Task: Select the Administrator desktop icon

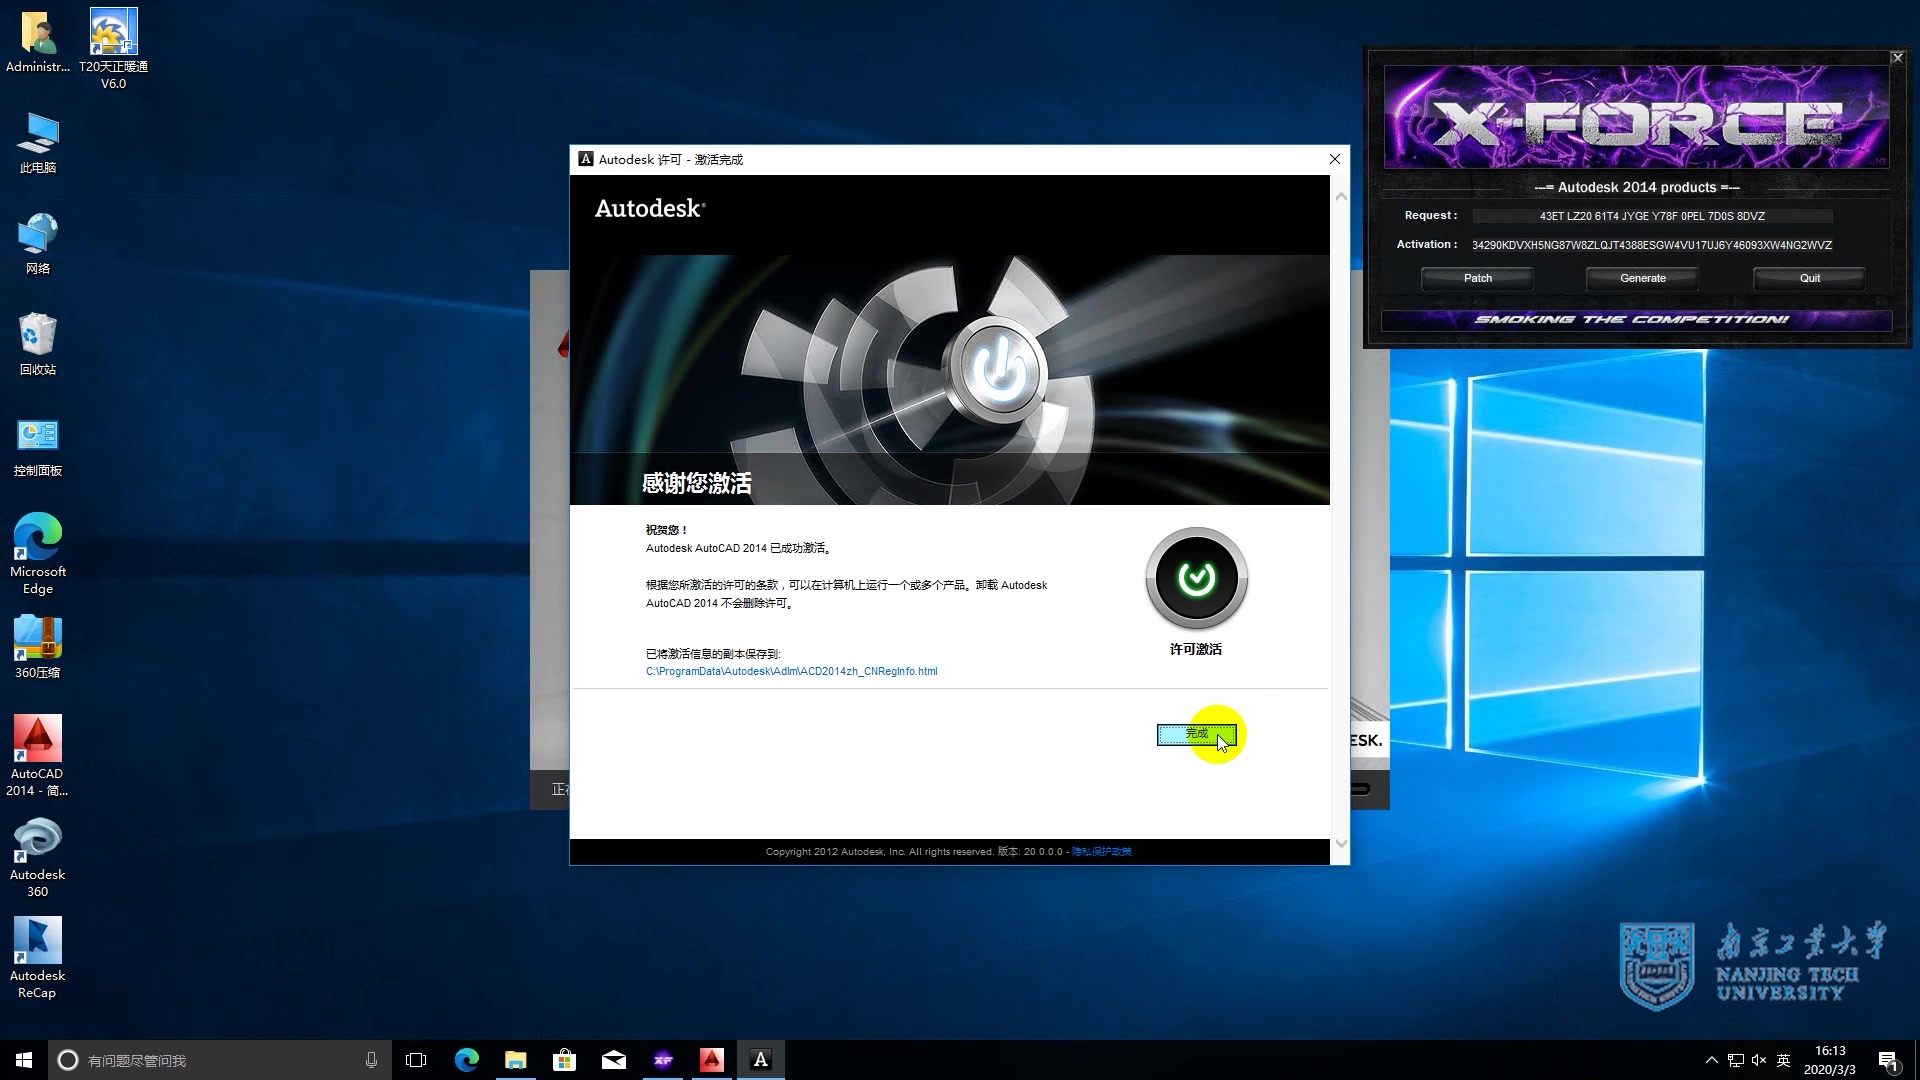Action: coord(38,42)
